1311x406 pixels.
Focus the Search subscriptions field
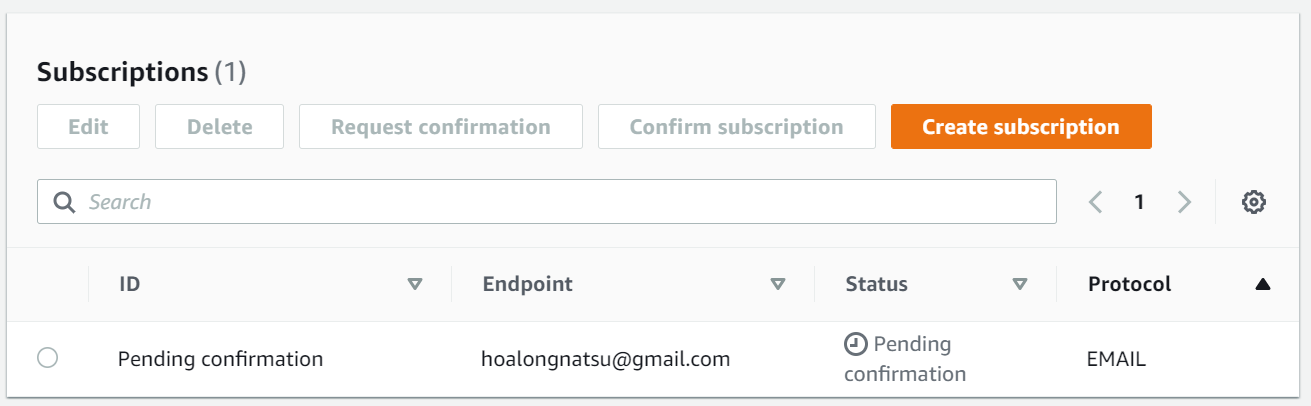pos(560,202)
